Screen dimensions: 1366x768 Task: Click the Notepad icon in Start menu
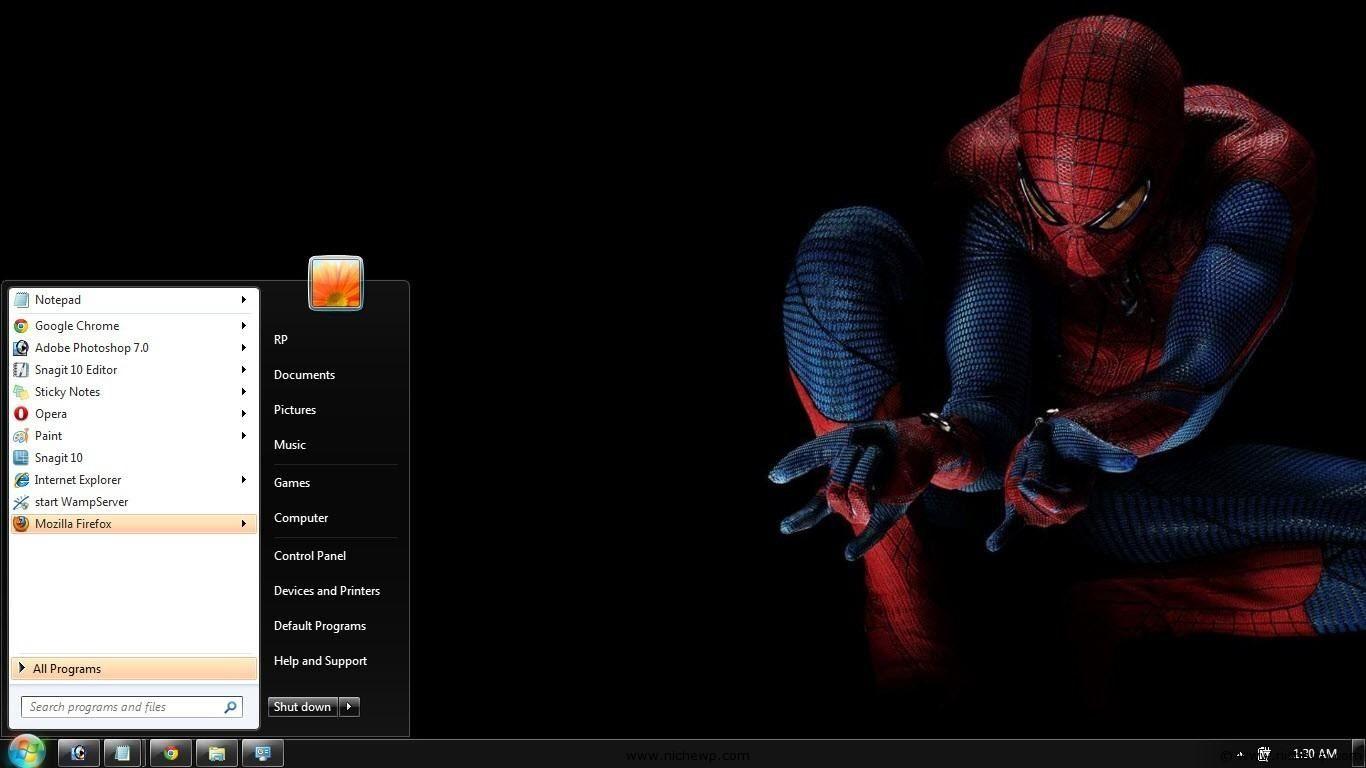[21, 300]
